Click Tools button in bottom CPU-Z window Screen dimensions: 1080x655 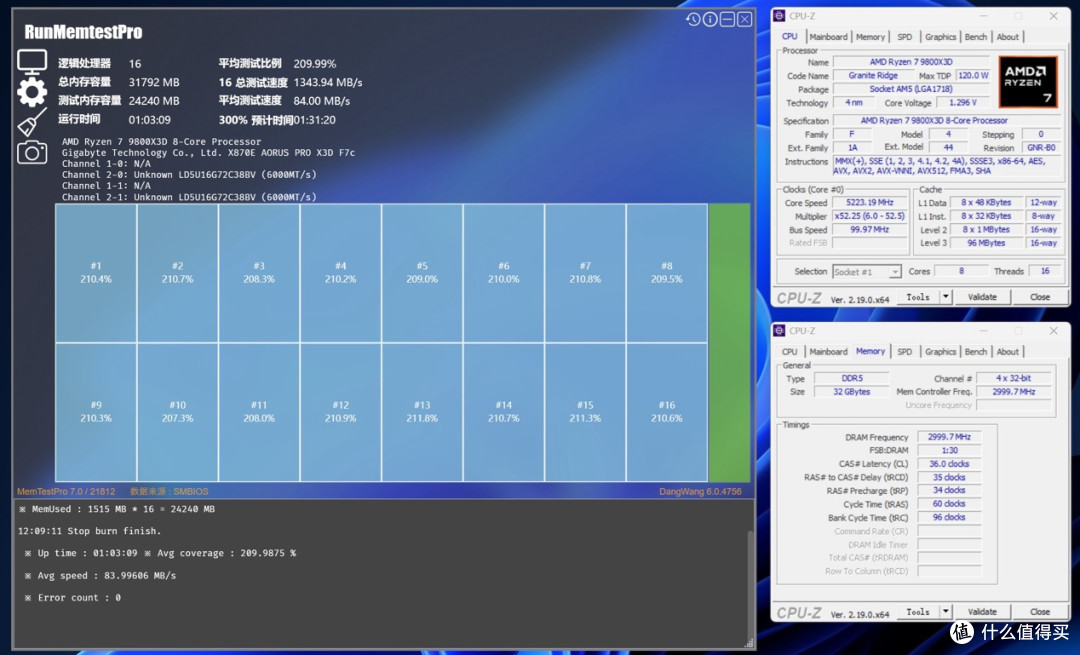pos(918,612)
